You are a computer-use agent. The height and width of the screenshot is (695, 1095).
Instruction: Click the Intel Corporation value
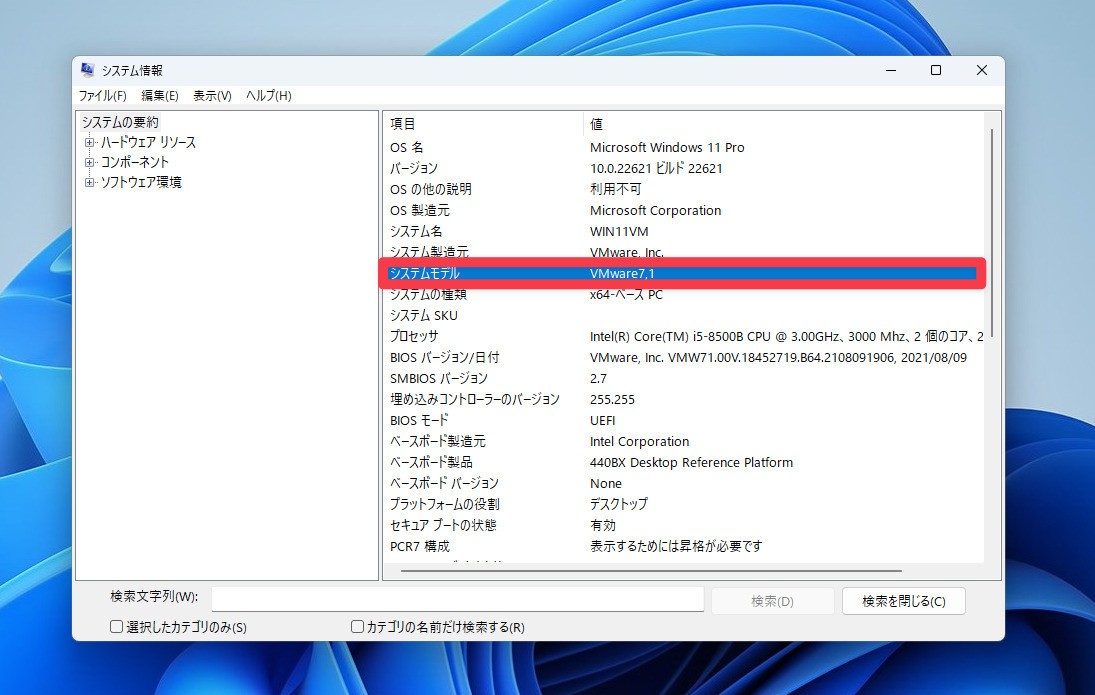pos(639,441)
